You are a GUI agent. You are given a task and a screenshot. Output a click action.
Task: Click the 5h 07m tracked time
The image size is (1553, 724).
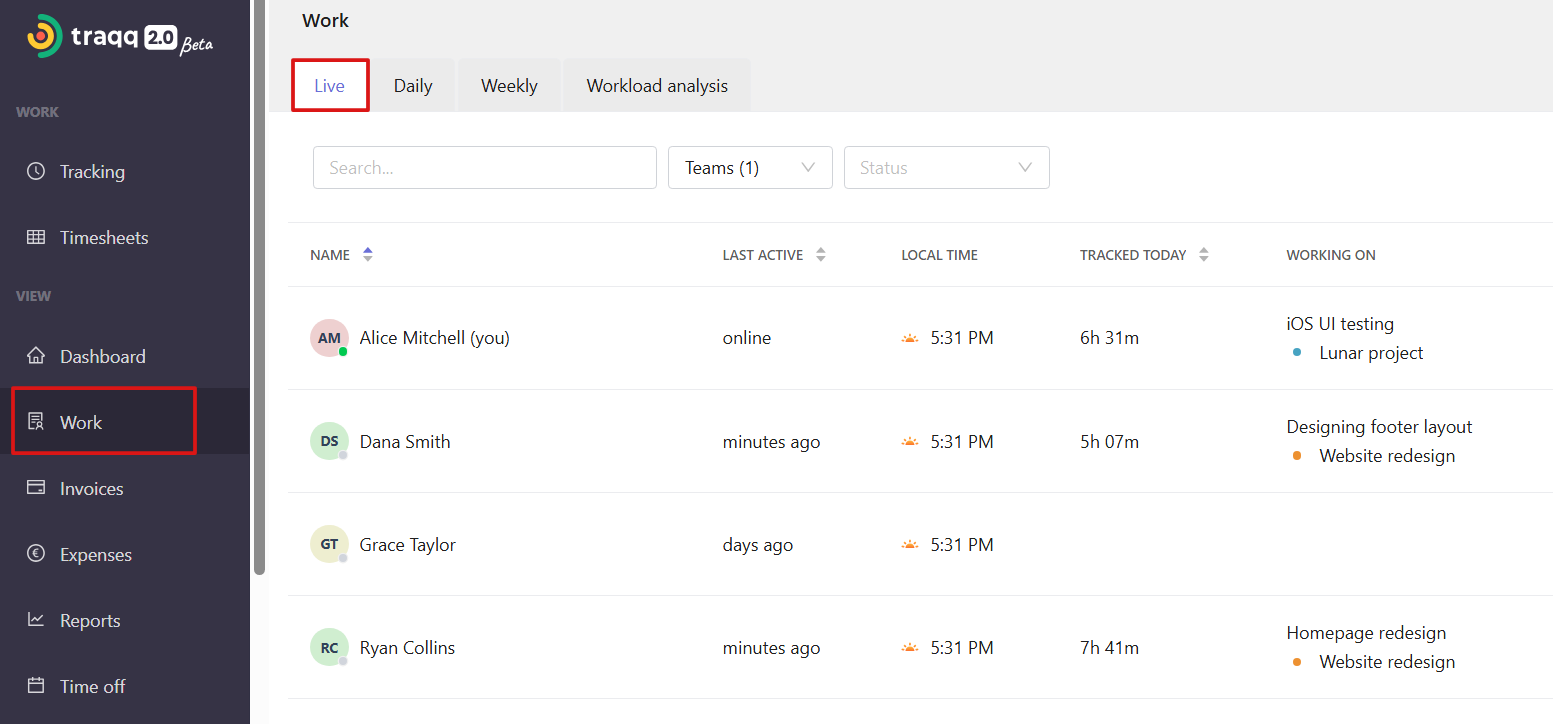(1109, 441)
